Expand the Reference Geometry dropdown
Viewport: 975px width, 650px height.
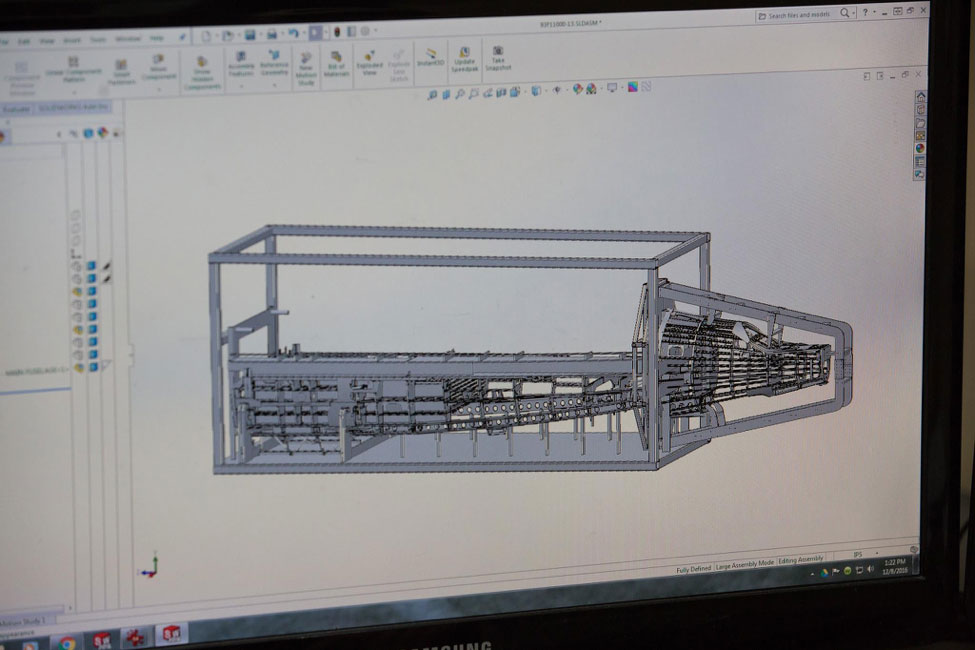274,86
